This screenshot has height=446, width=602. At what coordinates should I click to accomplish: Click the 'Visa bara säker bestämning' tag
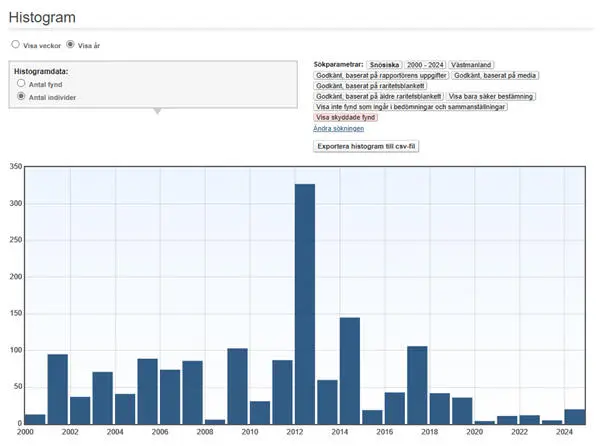pyautogui.click(x=490, y=96)
